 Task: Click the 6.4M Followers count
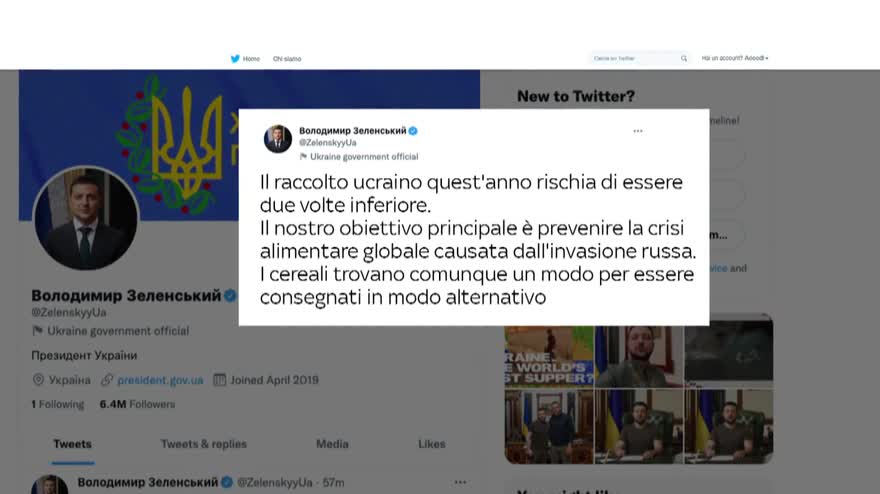point(137,404)
